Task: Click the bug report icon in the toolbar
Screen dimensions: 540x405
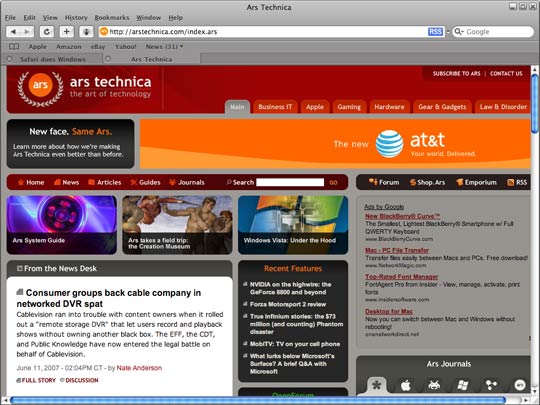Action: click(x=86, y=32)
